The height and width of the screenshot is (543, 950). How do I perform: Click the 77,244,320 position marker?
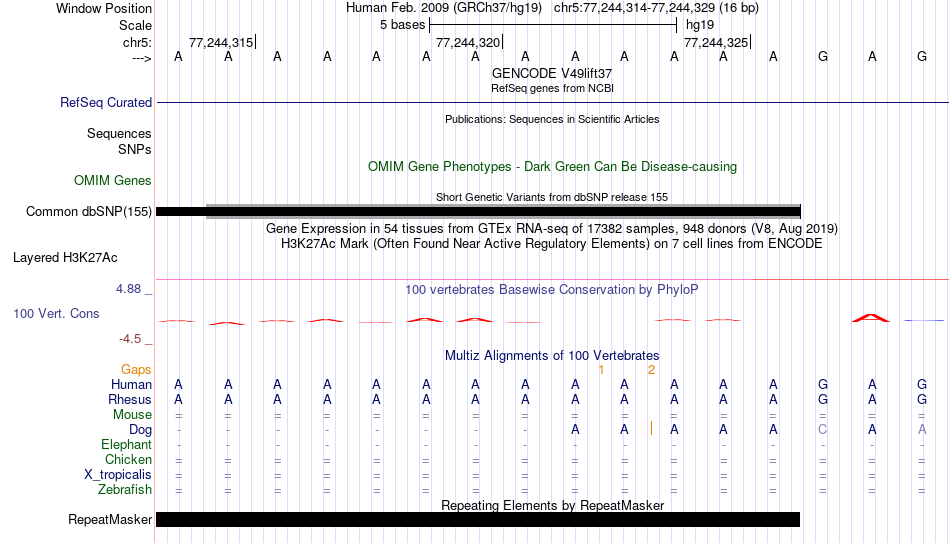tap(469, 42)
